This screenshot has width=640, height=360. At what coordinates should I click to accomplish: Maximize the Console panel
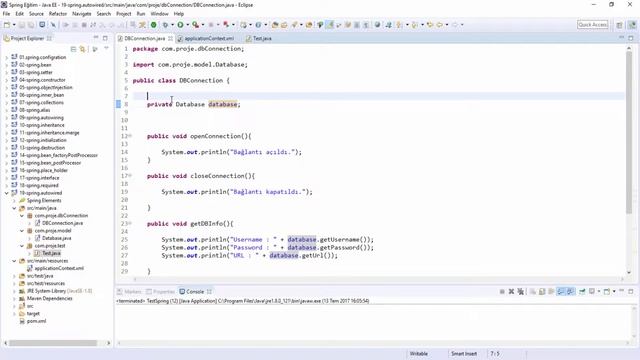(631, 291)
